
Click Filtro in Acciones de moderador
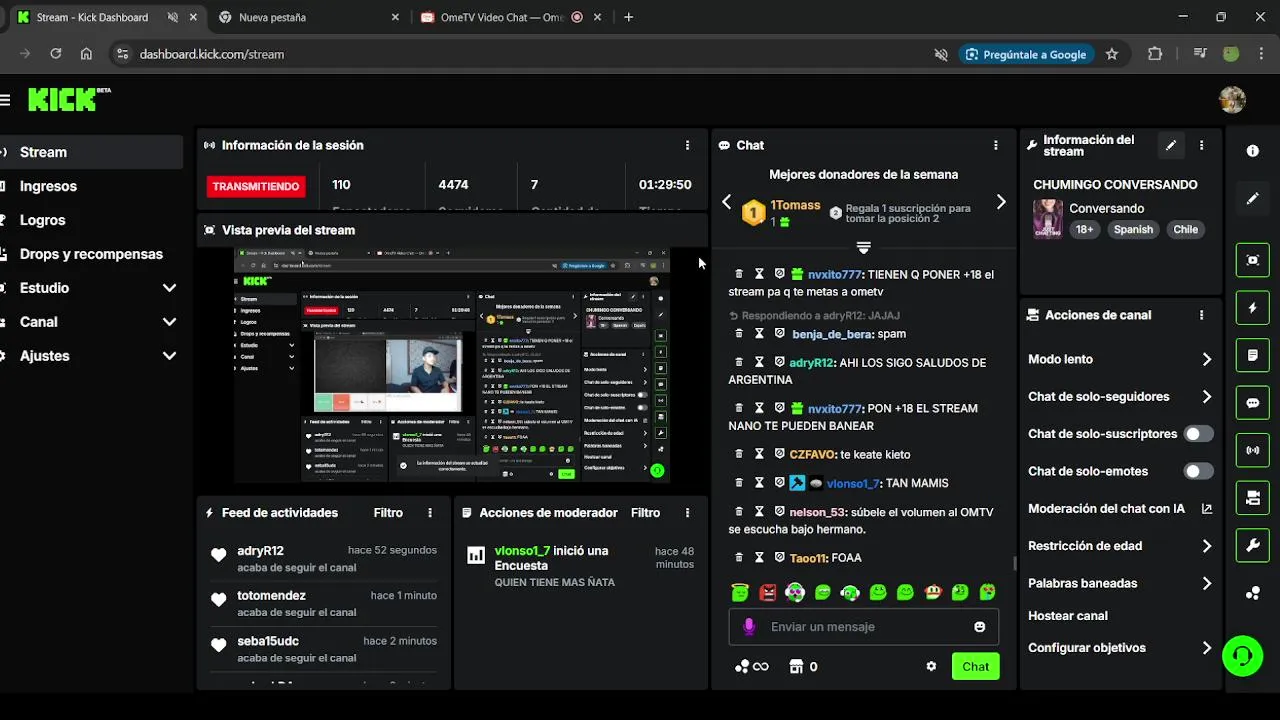tap(645, 513)
